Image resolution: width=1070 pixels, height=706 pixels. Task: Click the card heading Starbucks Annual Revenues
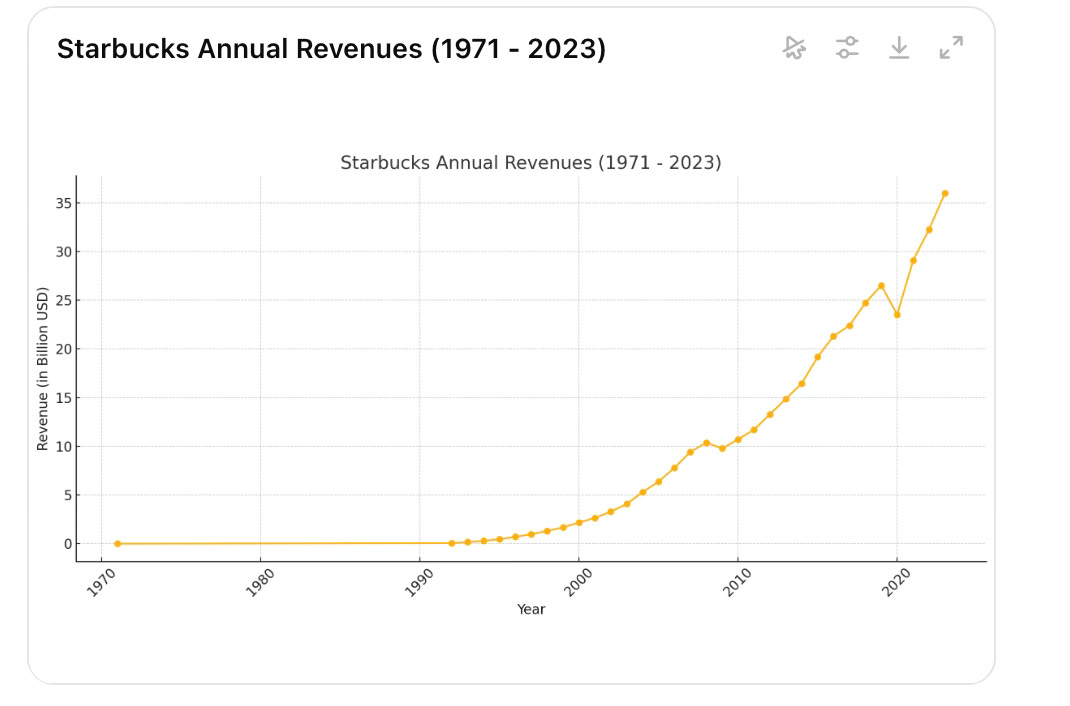click(x=331, y=49)
